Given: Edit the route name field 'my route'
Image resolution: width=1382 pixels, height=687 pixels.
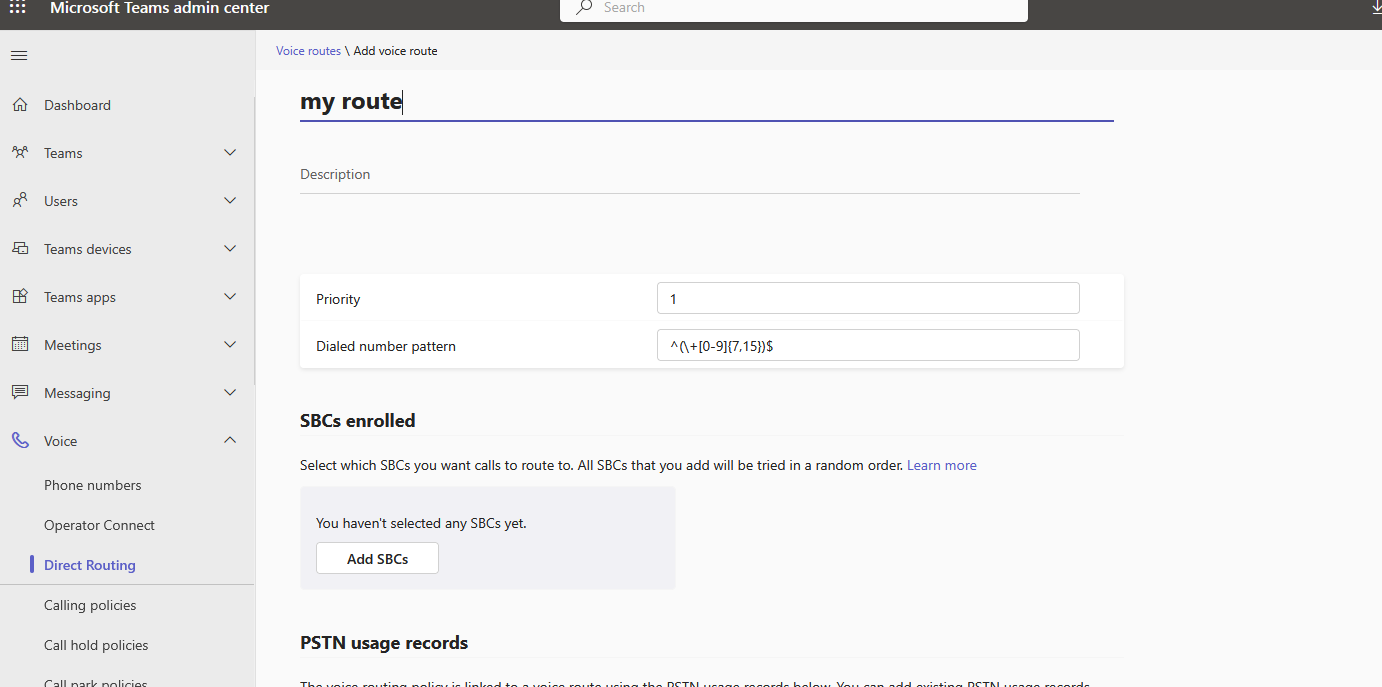Looking at the screenshot, I should [706, 101].
